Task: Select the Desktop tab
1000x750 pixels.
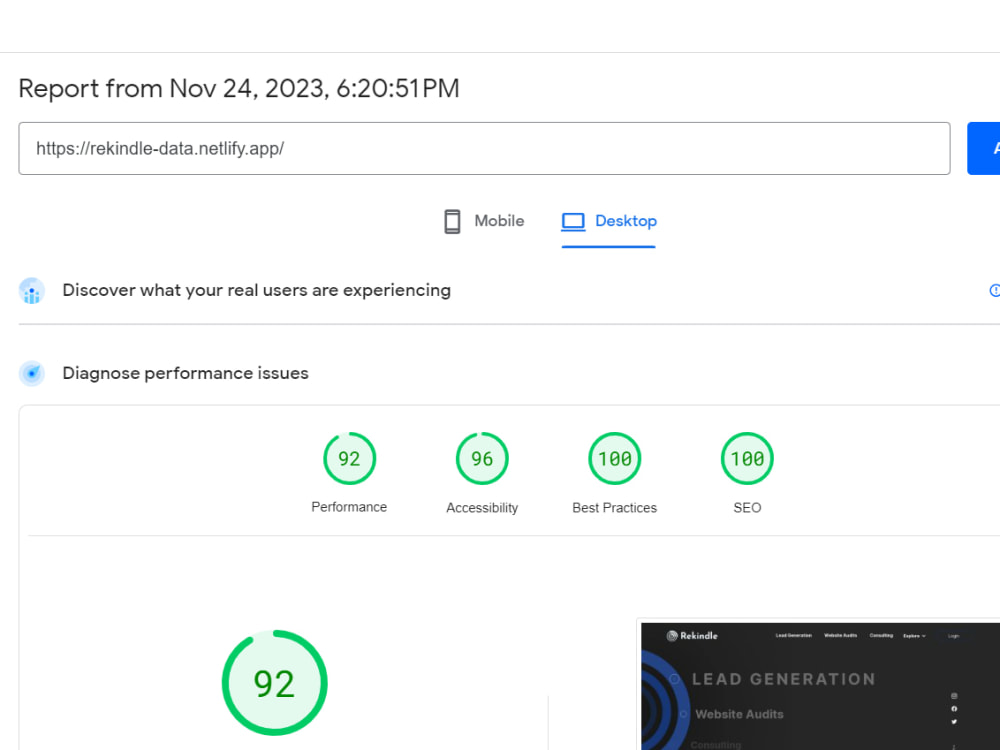Action: 608,221
